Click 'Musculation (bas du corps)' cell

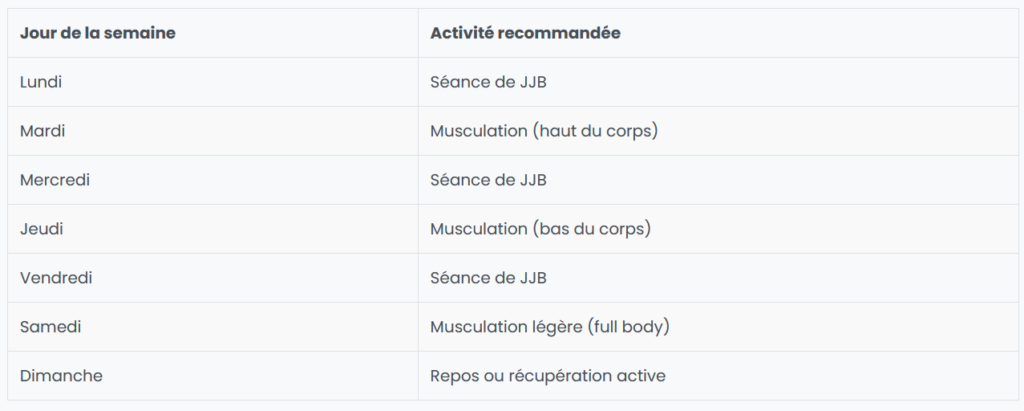point(718,229)
